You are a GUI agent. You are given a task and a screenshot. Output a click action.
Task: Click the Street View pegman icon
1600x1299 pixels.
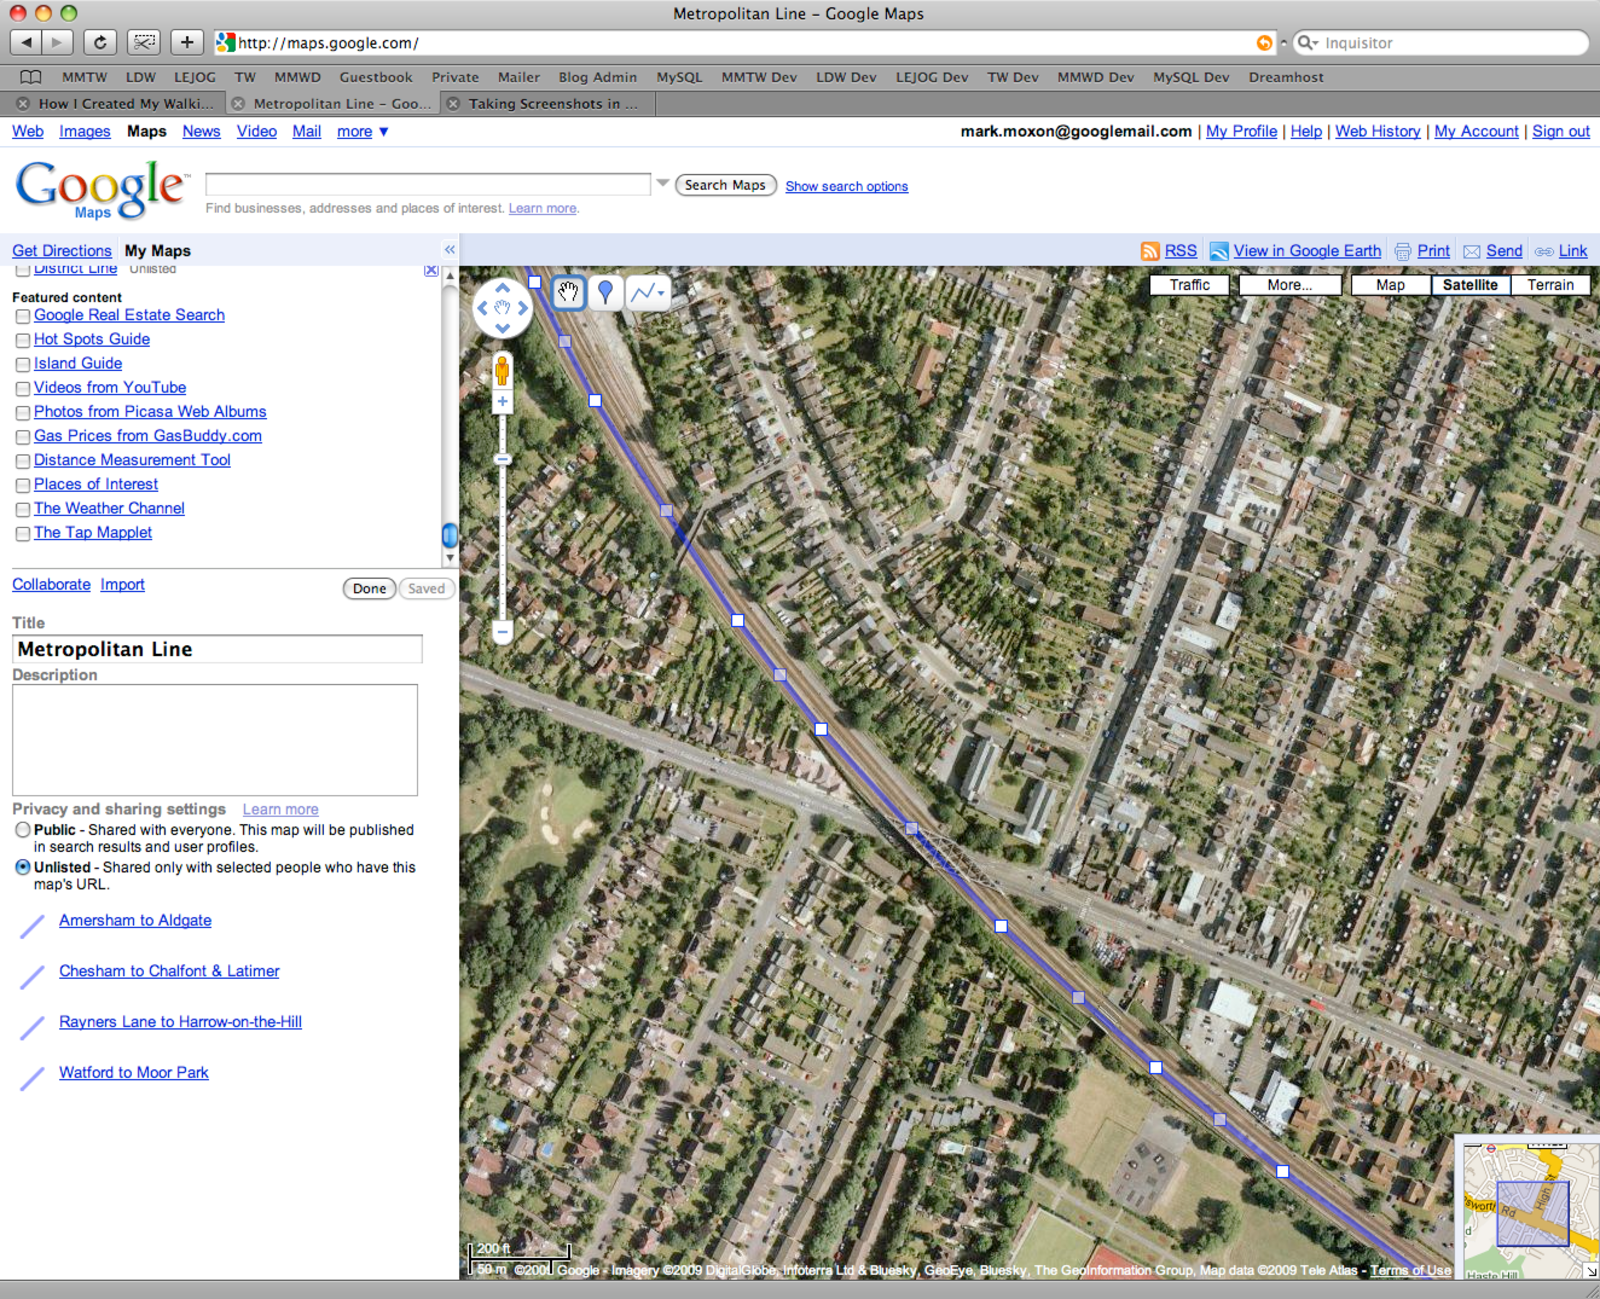point(502,371)
